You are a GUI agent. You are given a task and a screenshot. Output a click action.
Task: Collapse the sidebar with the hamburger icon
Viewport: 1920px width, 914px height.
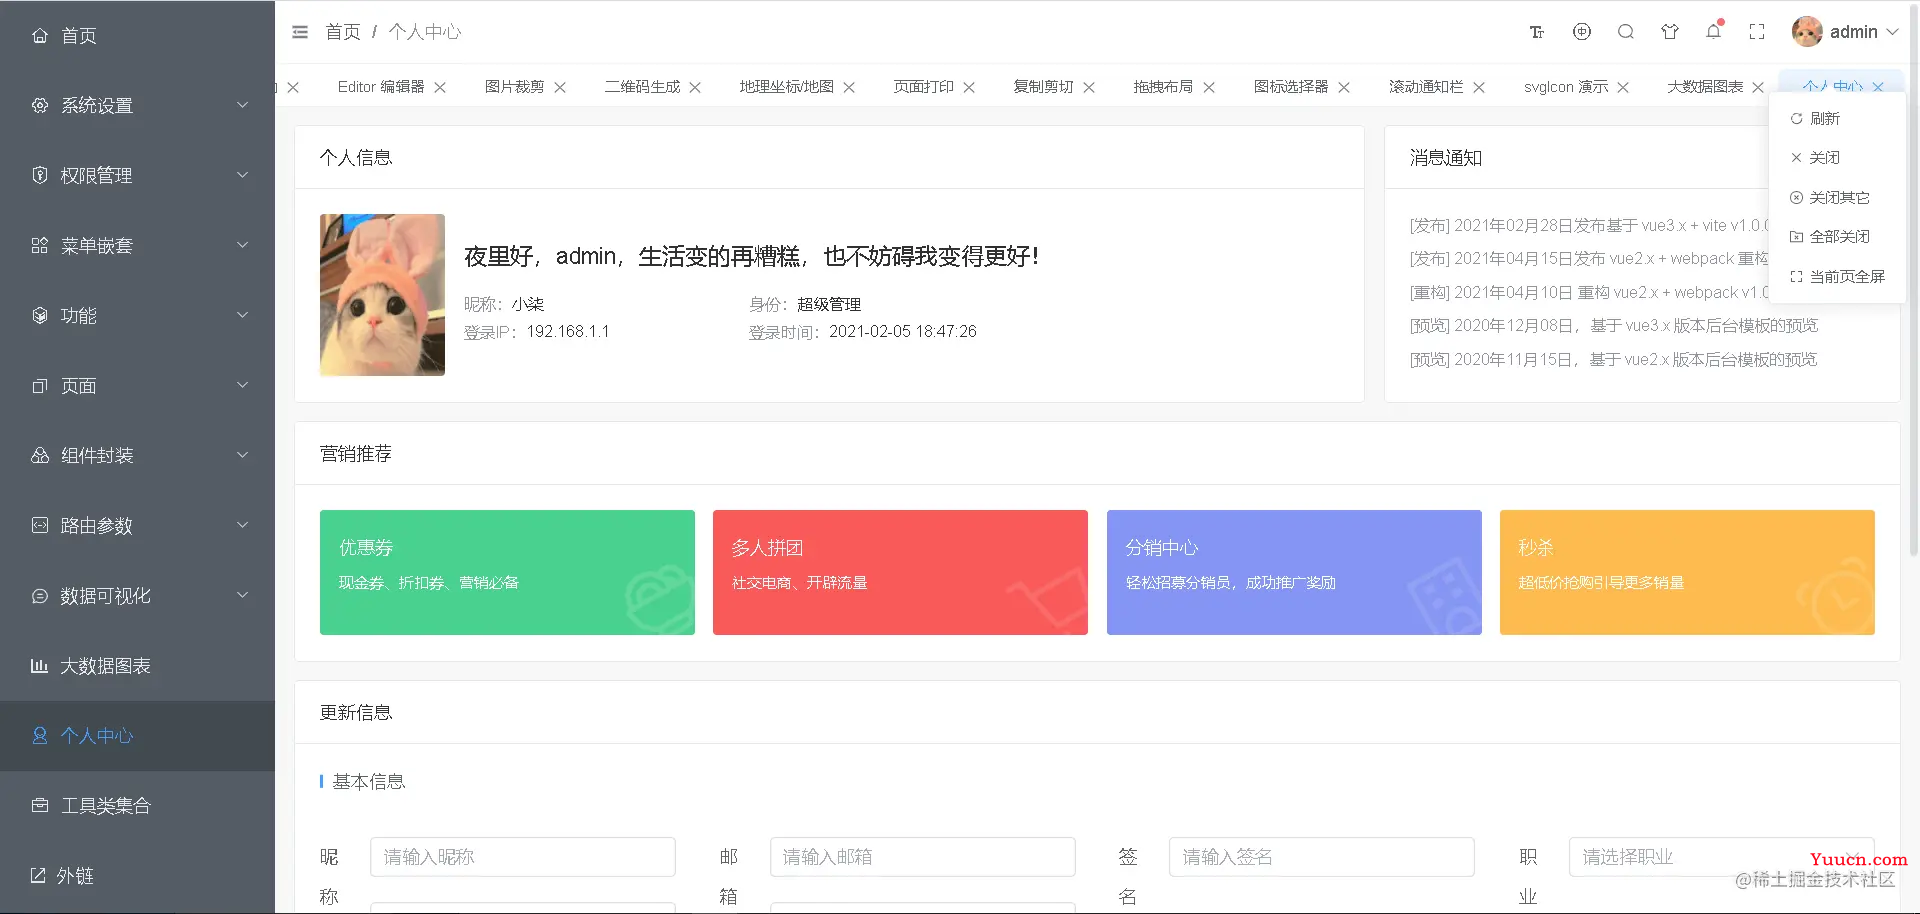click(x=300, y=32)
